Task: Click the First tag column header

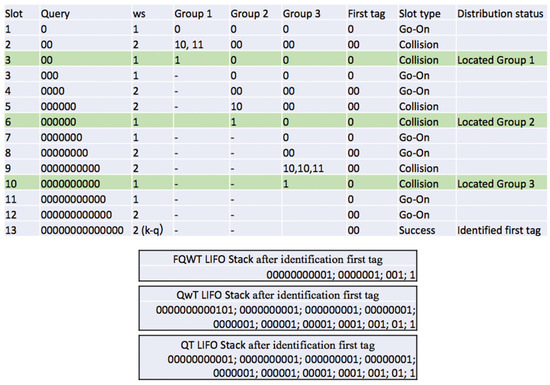Action: coord(366,14)
